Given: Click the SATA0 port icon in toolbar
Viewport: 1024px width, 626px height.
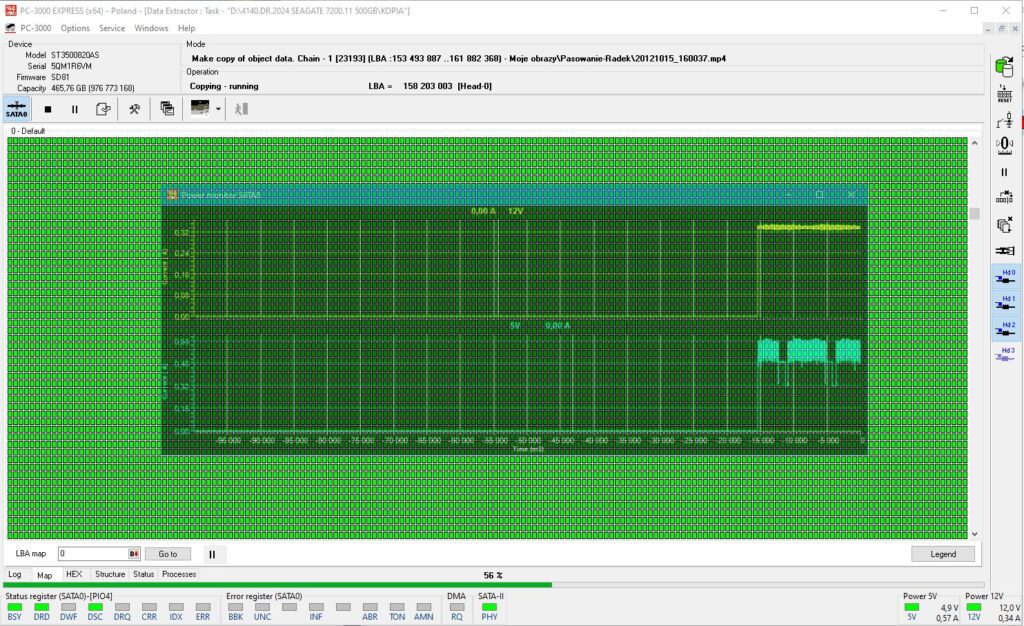Looking at the screenshot, I should (x=17, y=109).
